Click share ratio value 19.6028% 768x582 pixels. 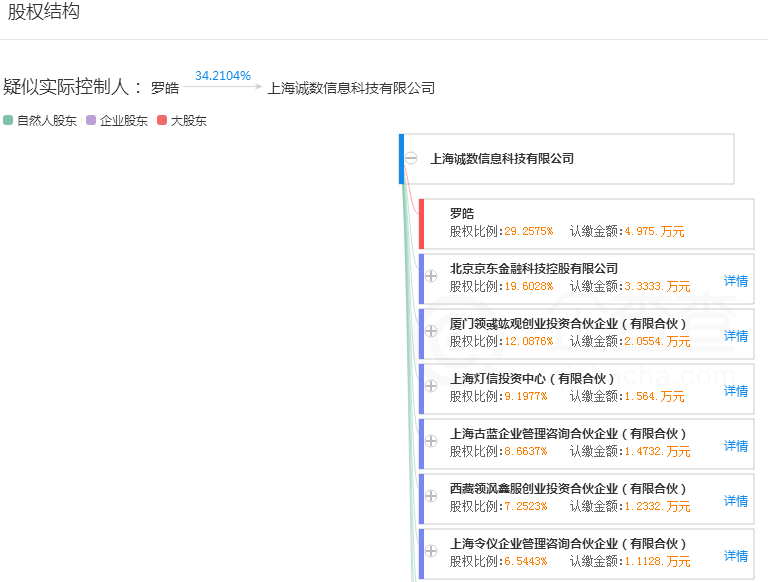tap(529, 286)
